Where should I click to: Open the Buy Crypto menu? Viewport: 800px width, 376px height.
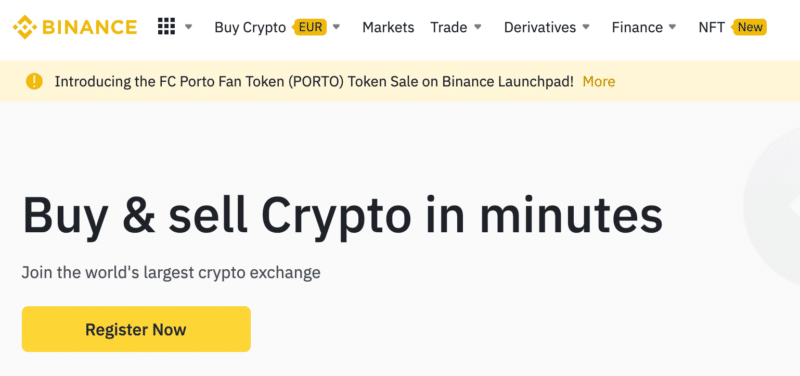[x=250, y=27]
